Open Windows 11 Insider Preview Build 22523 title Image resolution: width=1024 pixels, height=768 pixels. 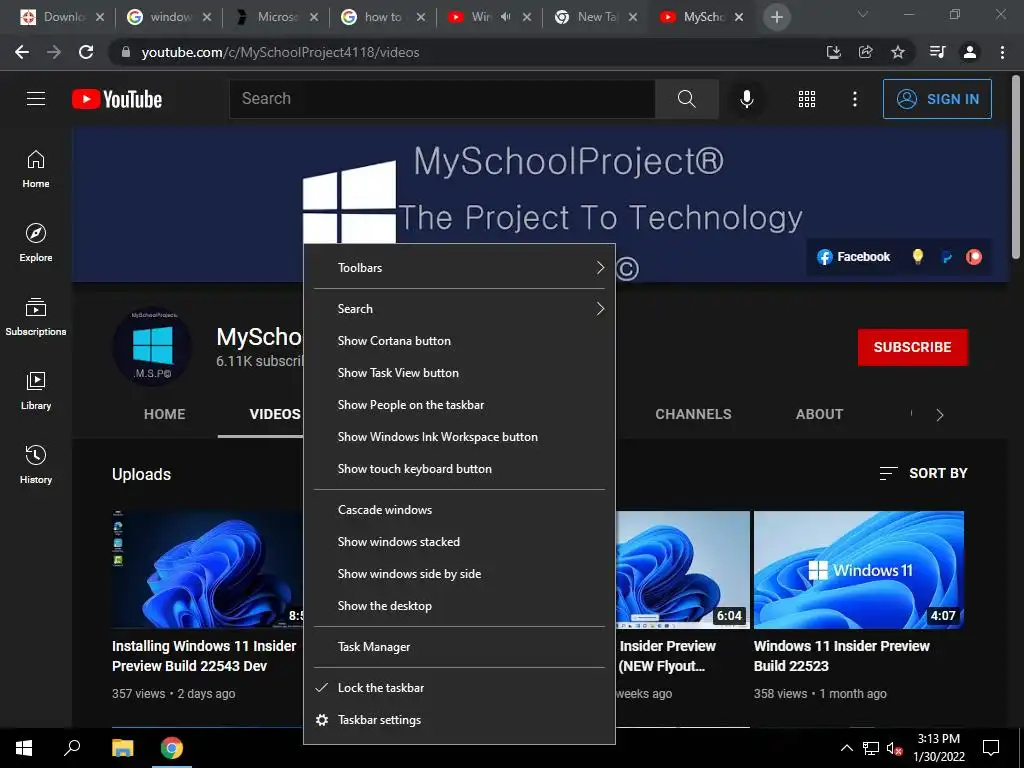pyautogui.click(x=842, y=656)
